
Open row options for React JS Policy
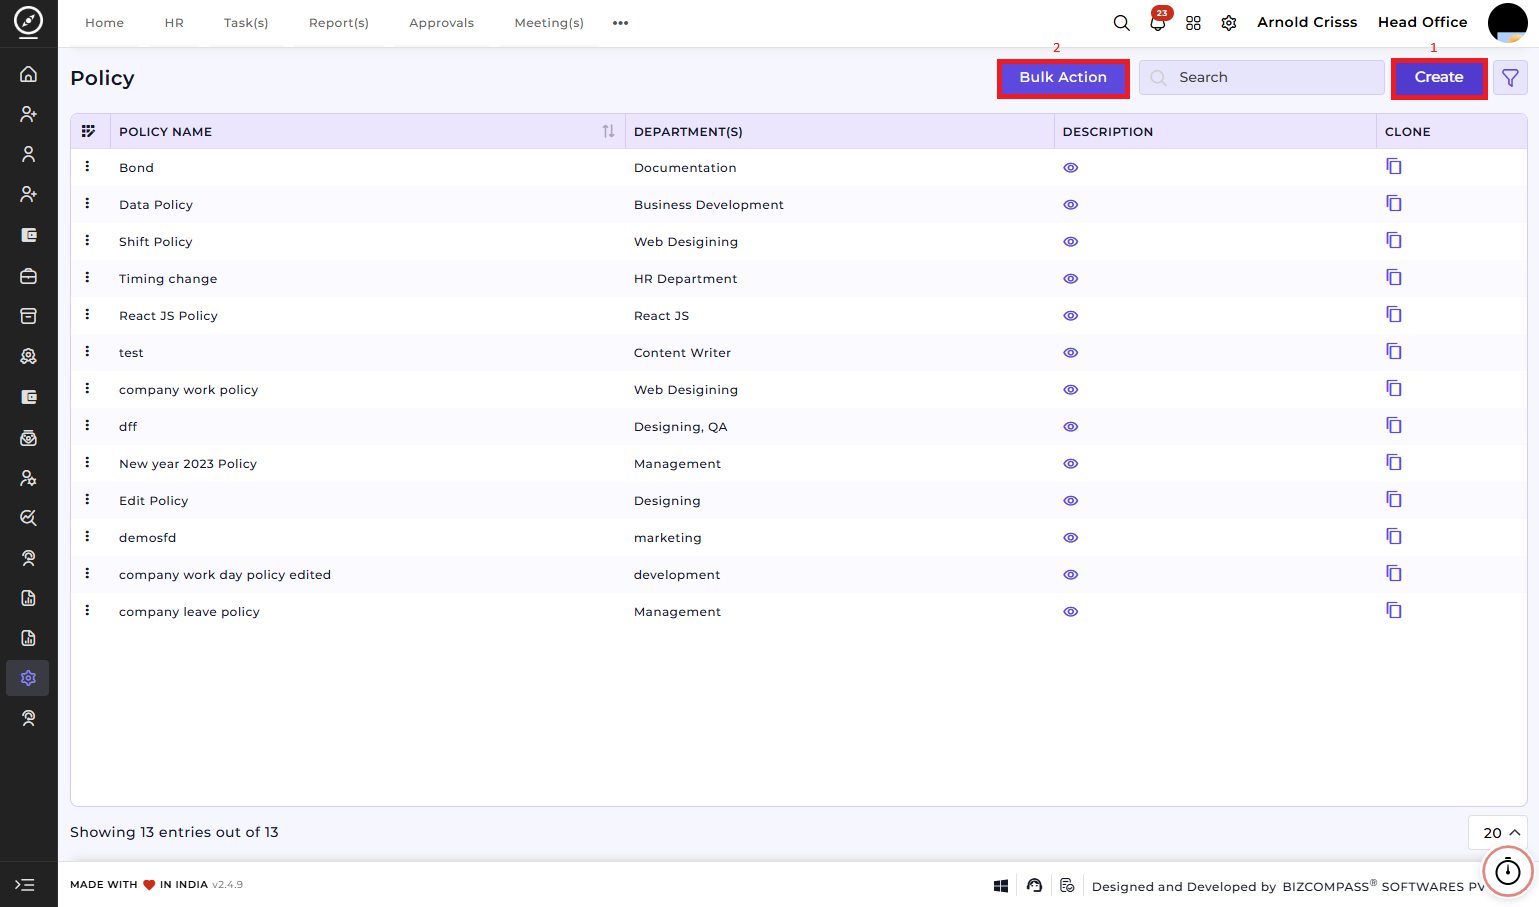tap(87, 314)
